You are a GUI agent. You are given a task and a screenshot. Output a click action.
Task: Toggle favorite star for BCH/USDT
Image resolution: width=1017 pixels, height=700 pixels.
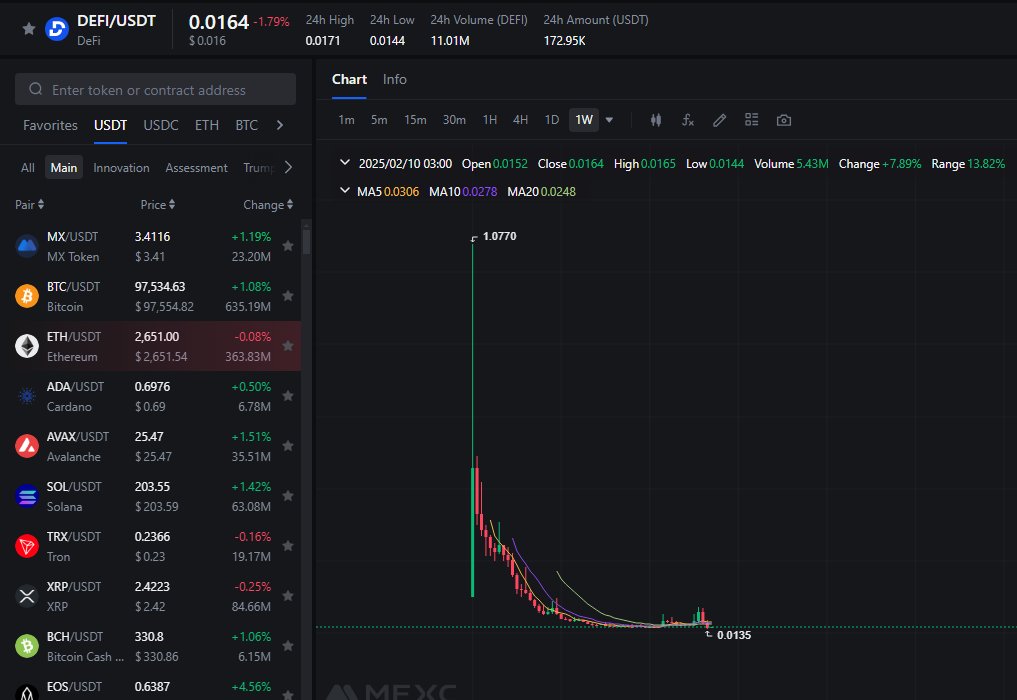(288, 646)
